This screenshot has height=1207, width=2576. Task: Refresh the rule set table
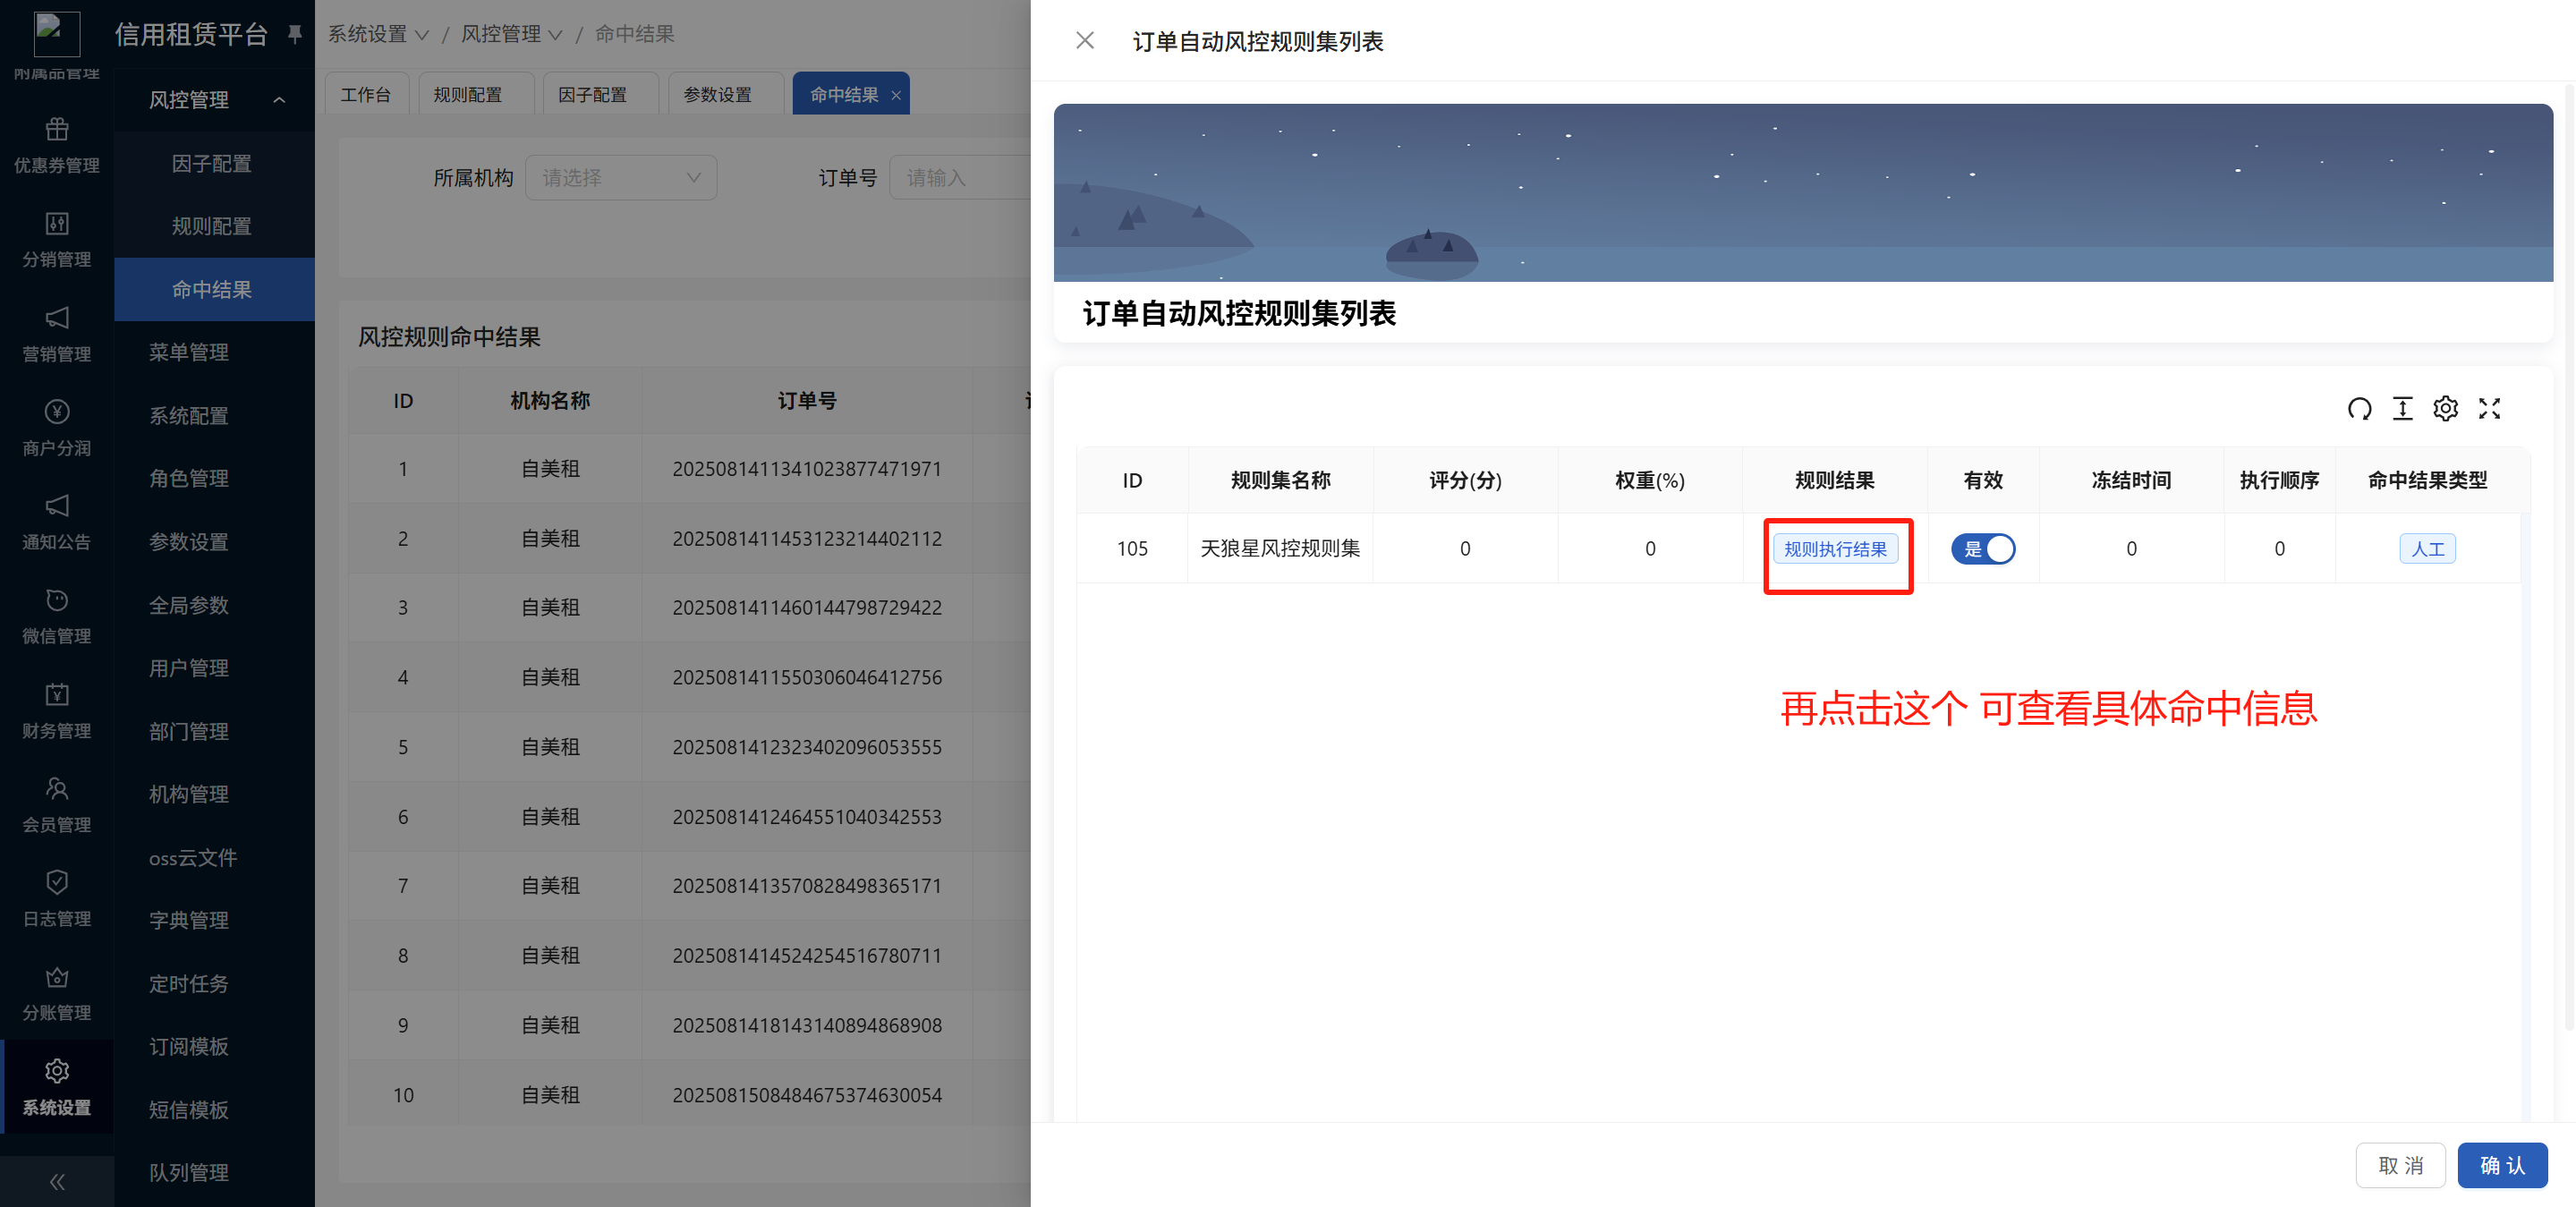2359,408
